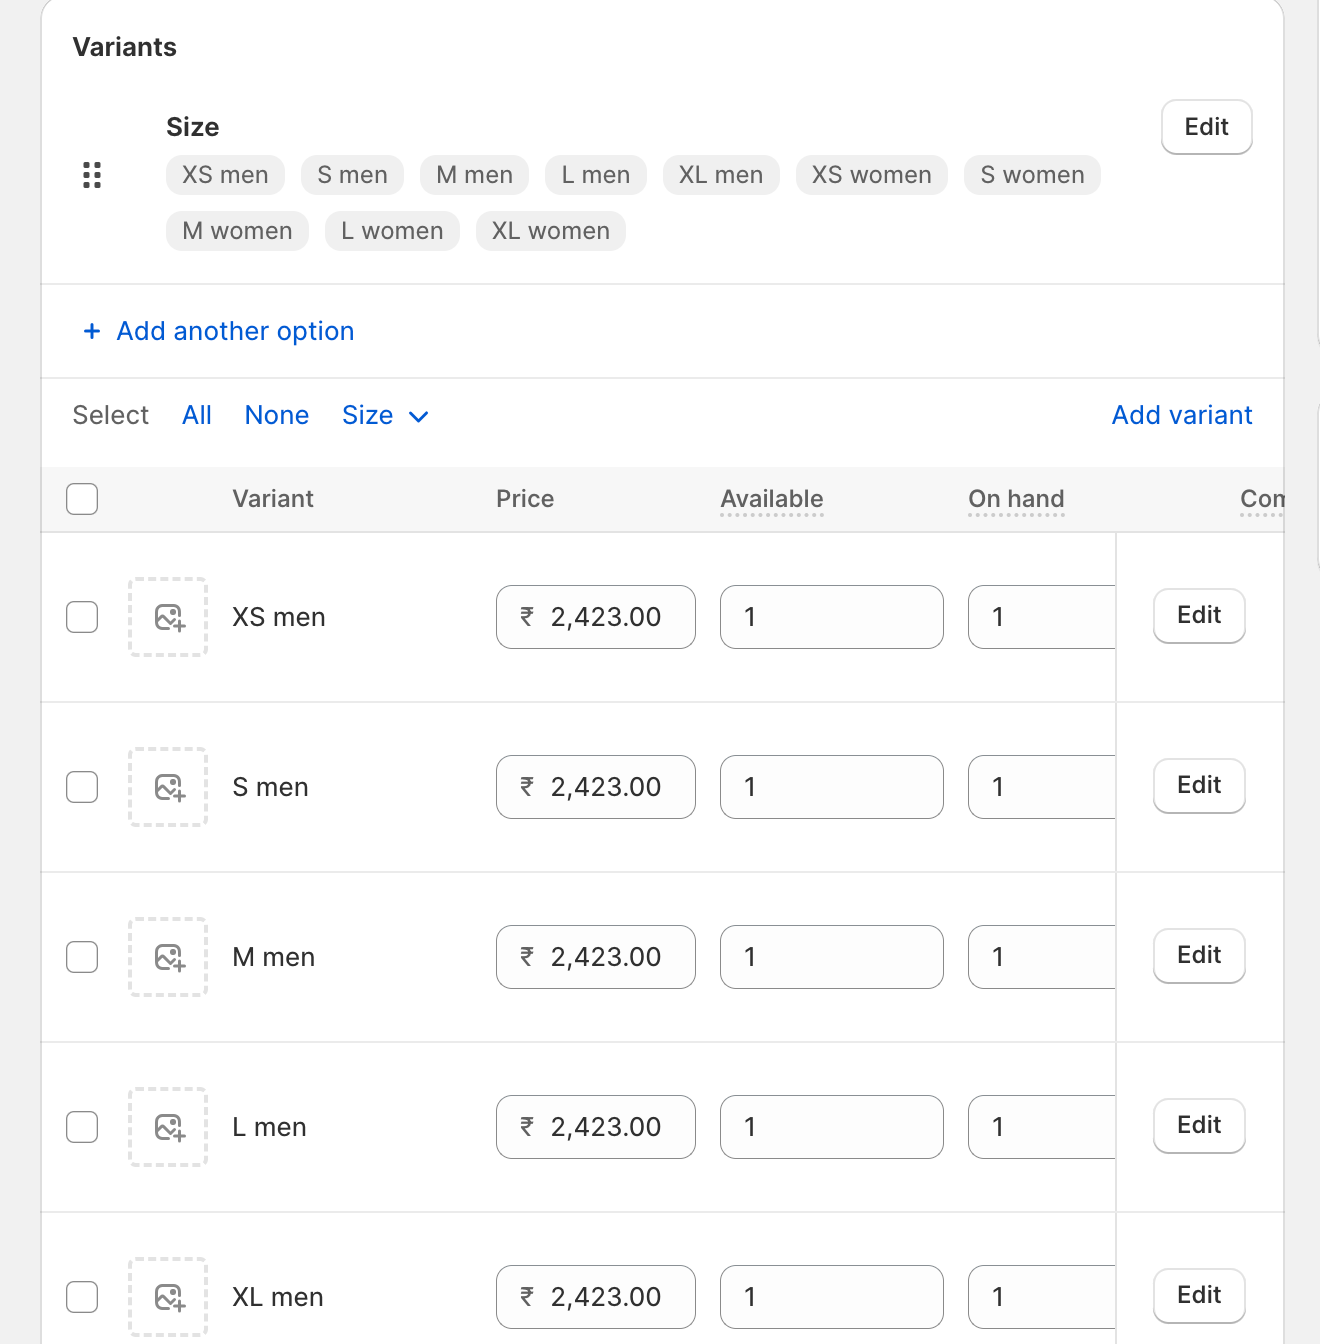This screenshot has width=1320, height=1344.
Task: Add image for S men variant
Action: (168, 787)
